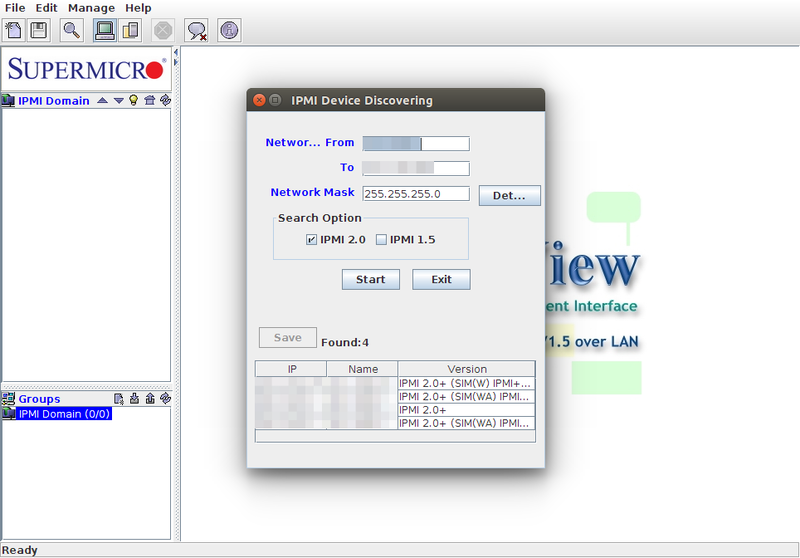The height and width of the screenshot is (558, 800).
Task: Click the Det... button beside Network Mask
Action: pyautogui.click(x=509, y=196)
